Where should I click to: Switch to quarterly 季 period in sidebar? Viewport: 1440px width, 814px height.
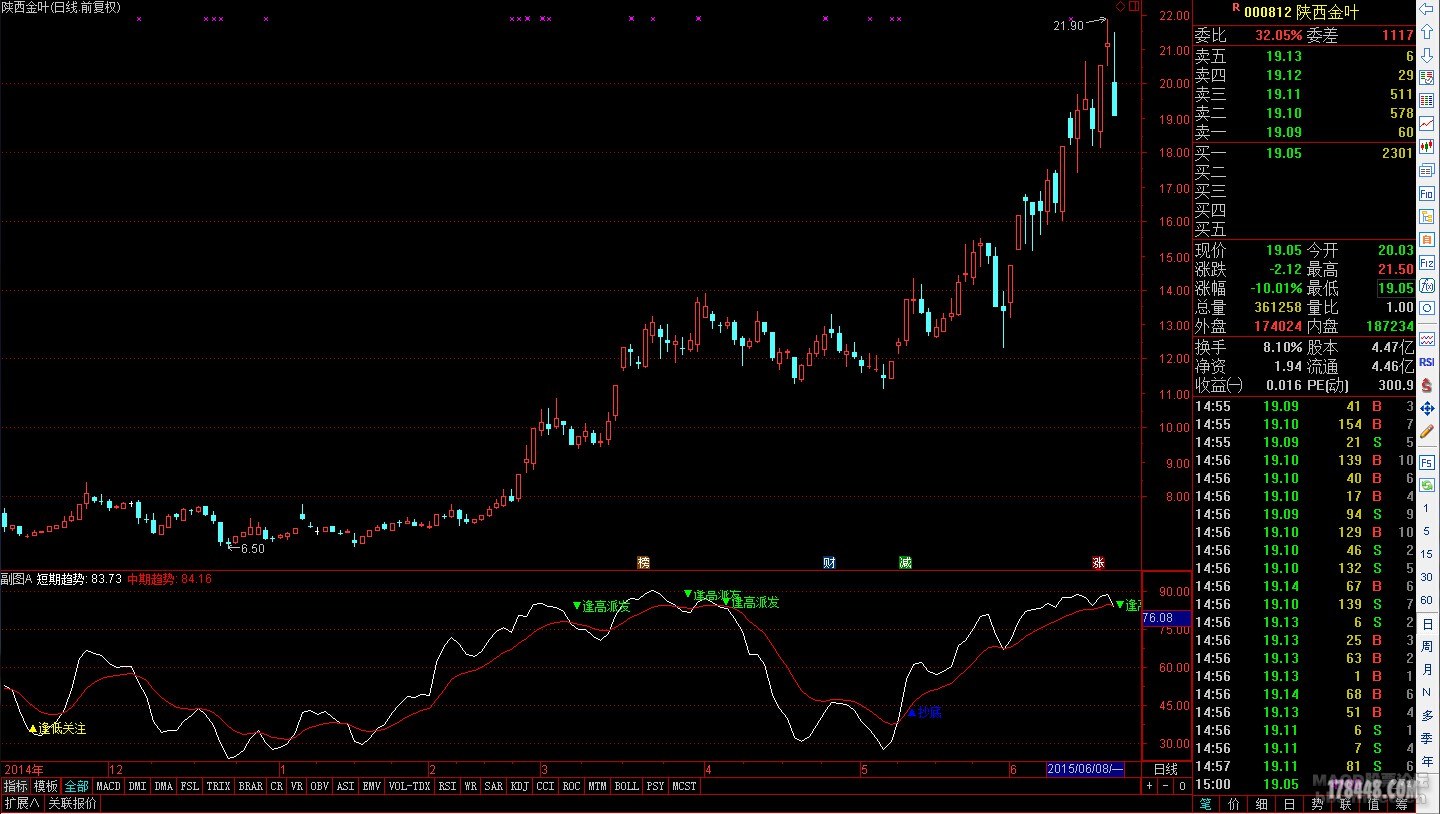1427,738
